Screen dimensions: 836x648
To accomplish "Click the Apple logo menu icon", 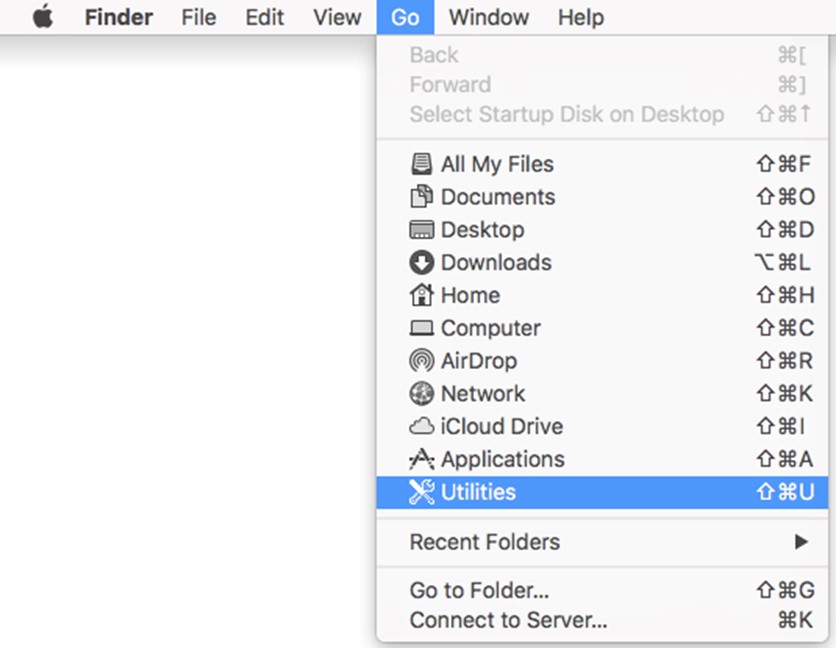I will coord(43,17).
